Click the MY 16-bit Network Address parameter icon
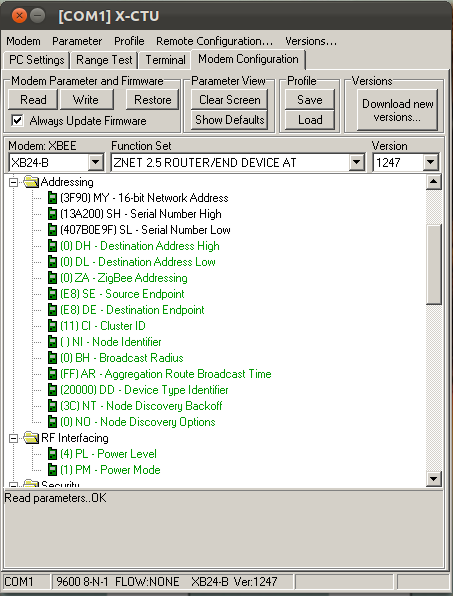453x596 pixels. pos(52,198)
